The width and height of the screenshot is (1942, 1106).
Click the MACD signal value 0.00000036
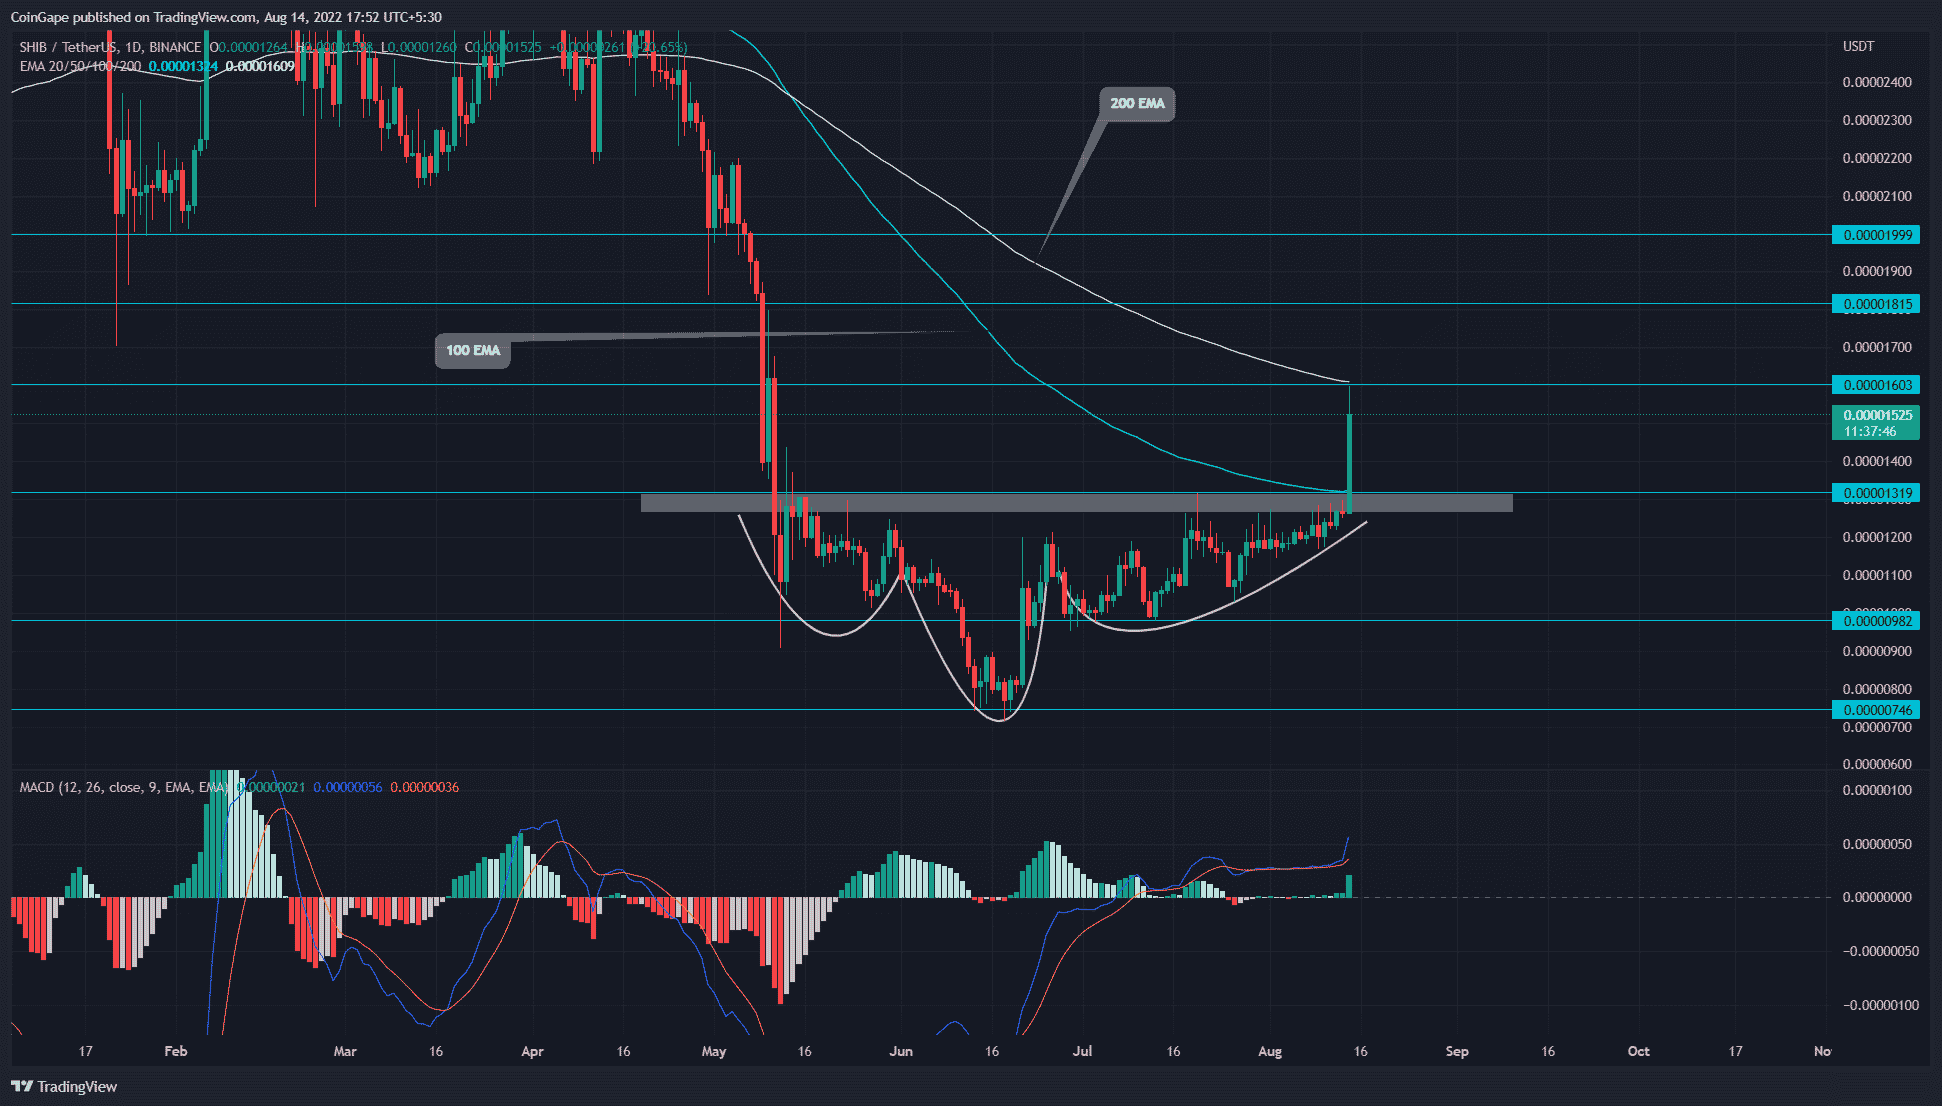click(424, 787)
